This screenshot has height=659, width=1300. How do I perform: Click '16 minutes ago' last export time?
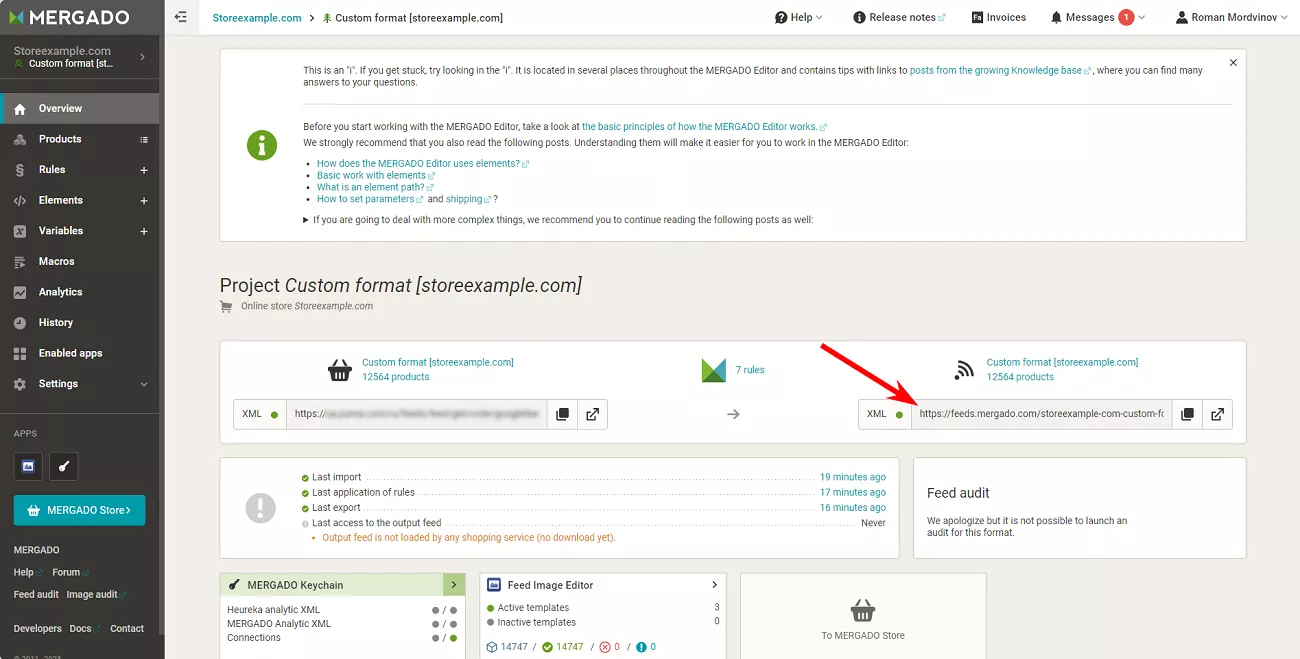point(853,507)
